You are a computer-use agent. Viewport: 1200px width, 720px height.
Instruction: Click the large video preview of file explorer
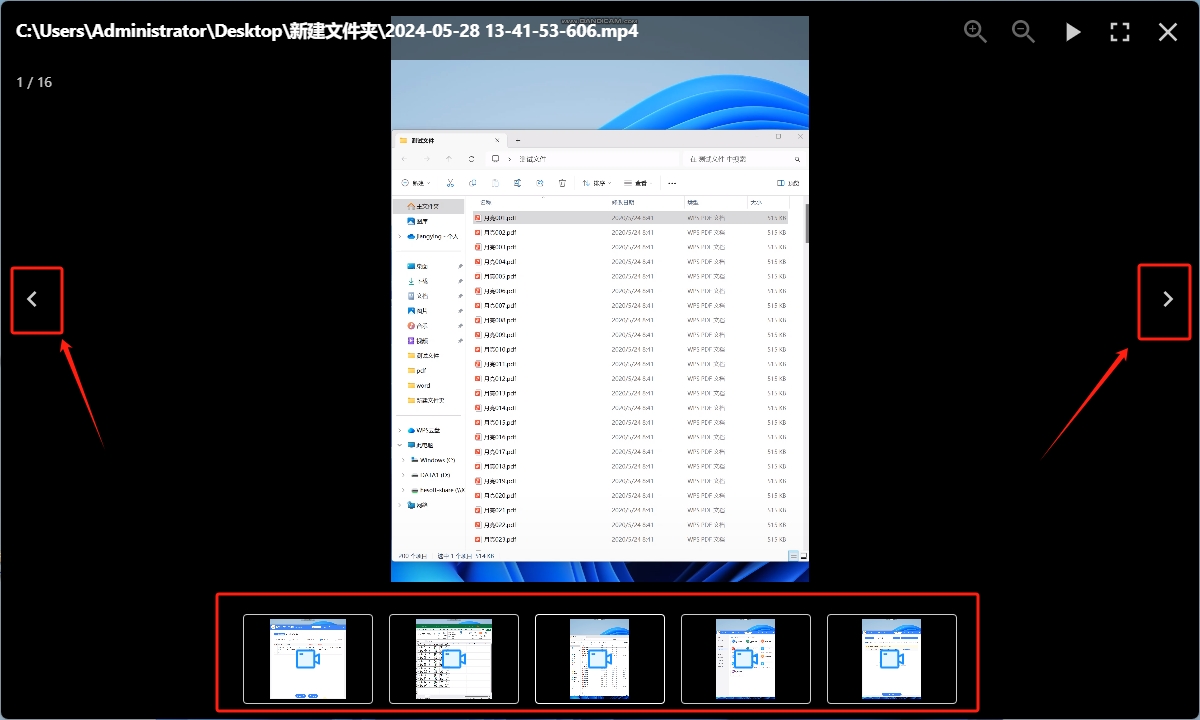click(600, 299)
